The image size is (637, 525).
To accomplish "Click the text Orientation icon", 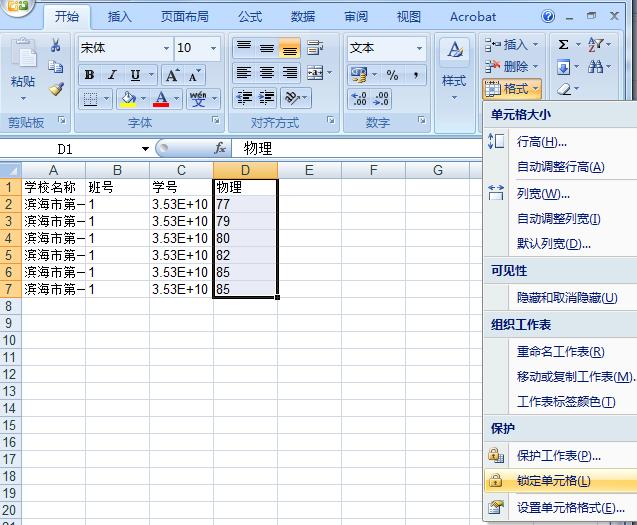I will [x=292, y=98].
